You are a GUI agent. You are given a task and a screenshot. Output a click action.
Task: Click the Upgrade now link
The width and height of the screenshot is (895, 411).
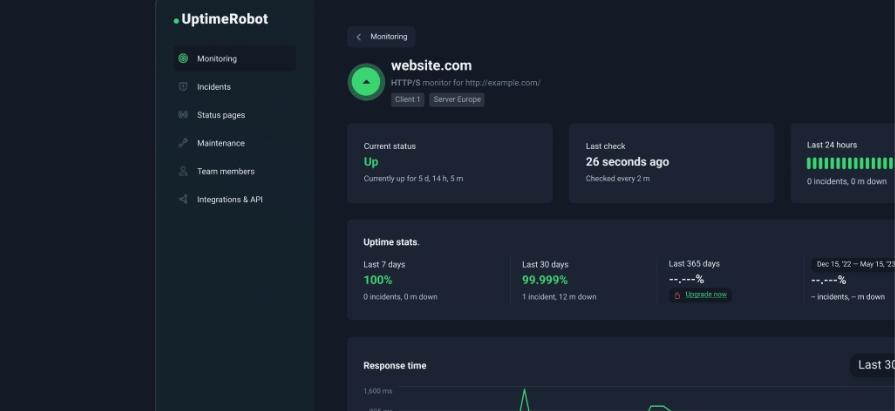coord(706,295)
